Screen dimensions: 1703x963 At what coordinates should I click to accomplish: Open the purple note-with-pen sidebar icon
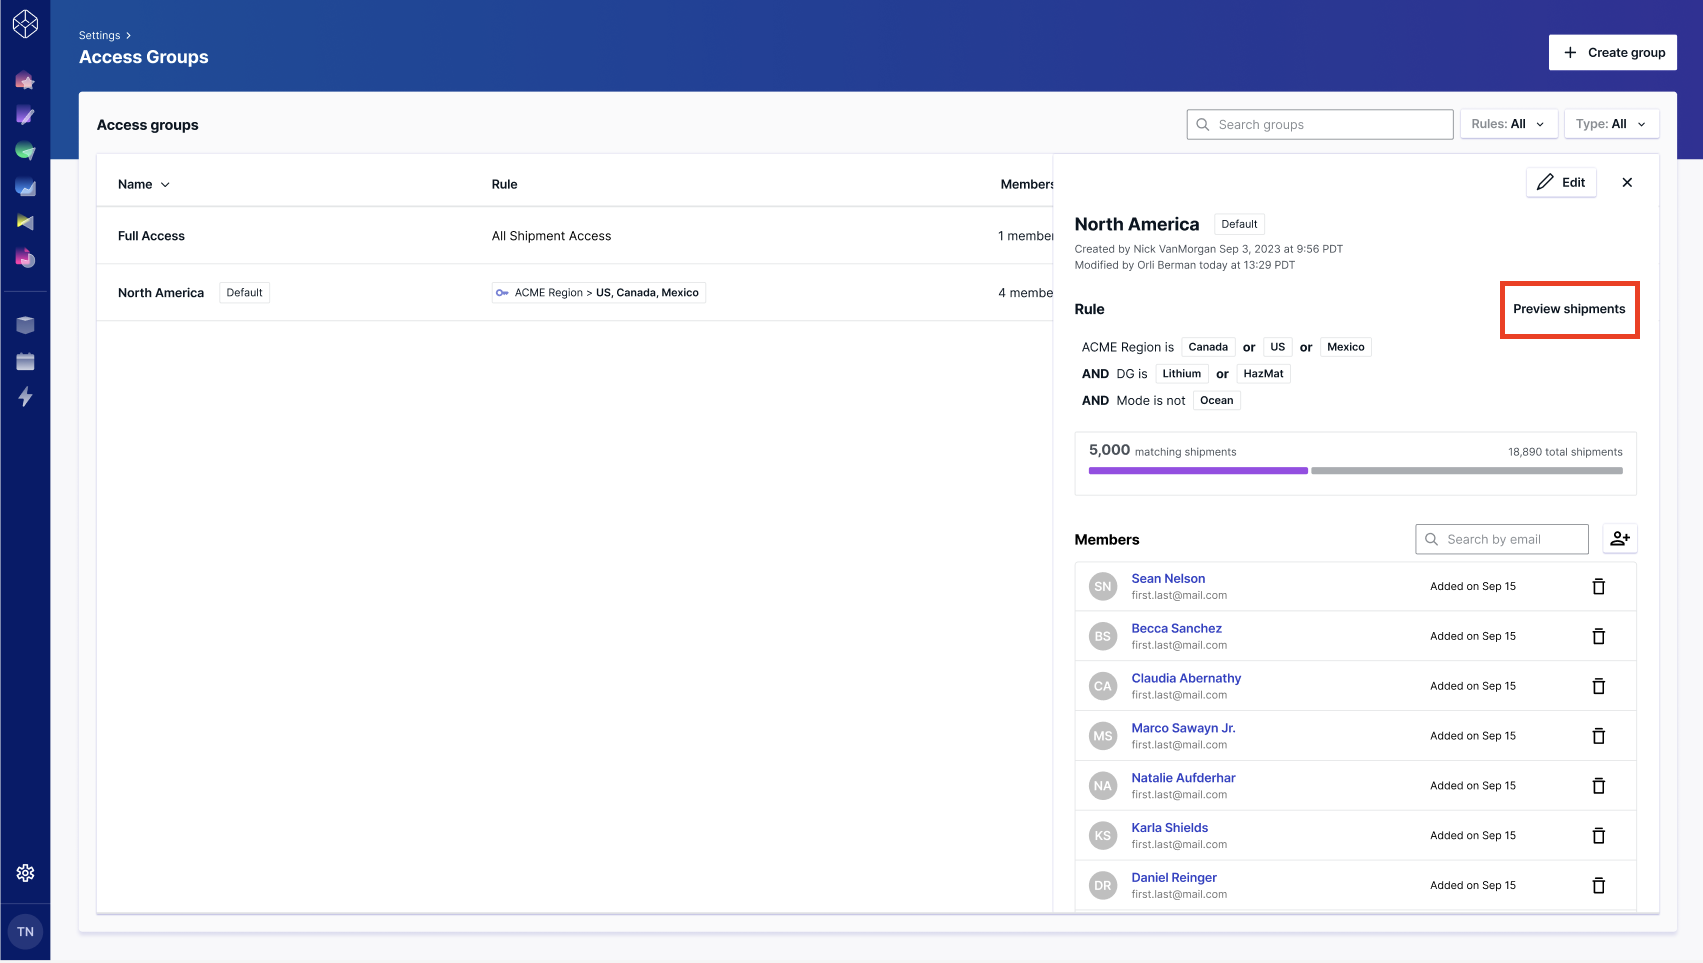(x=25, y=116)
